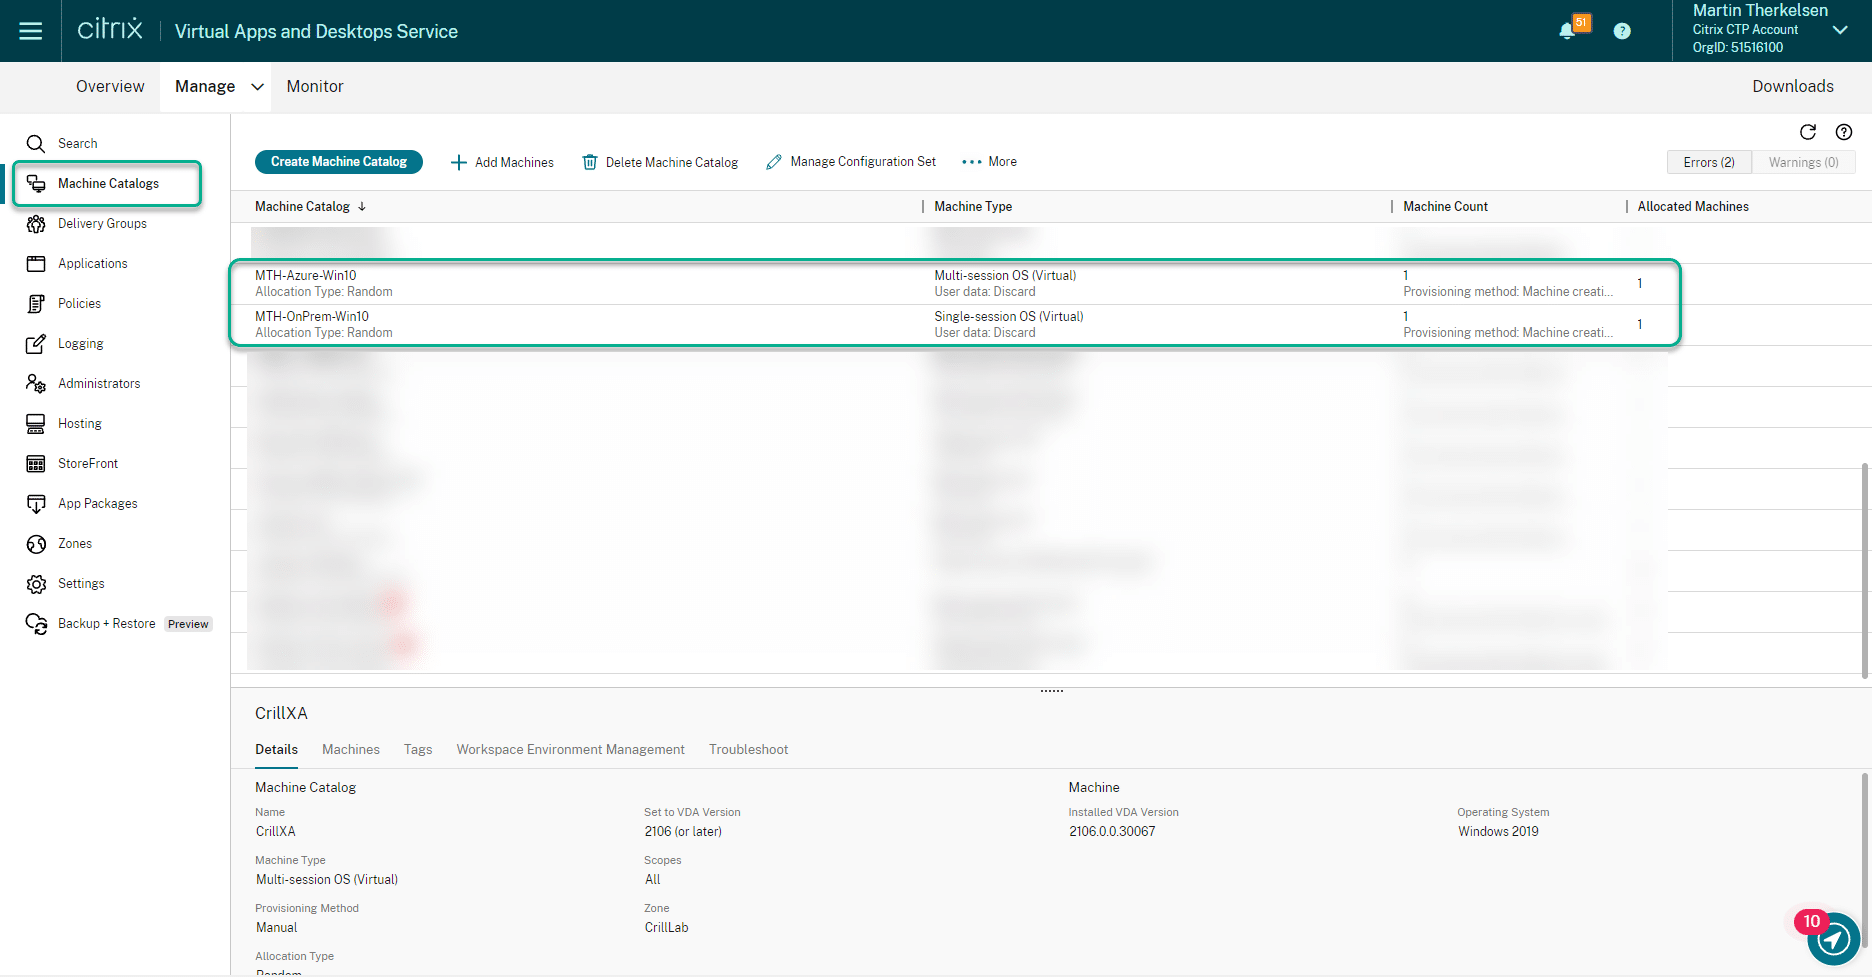Click the catalog list vertical scrollbar
Image resolution: width=1872 pixels, height=977 pixels.
point(1865,570)
